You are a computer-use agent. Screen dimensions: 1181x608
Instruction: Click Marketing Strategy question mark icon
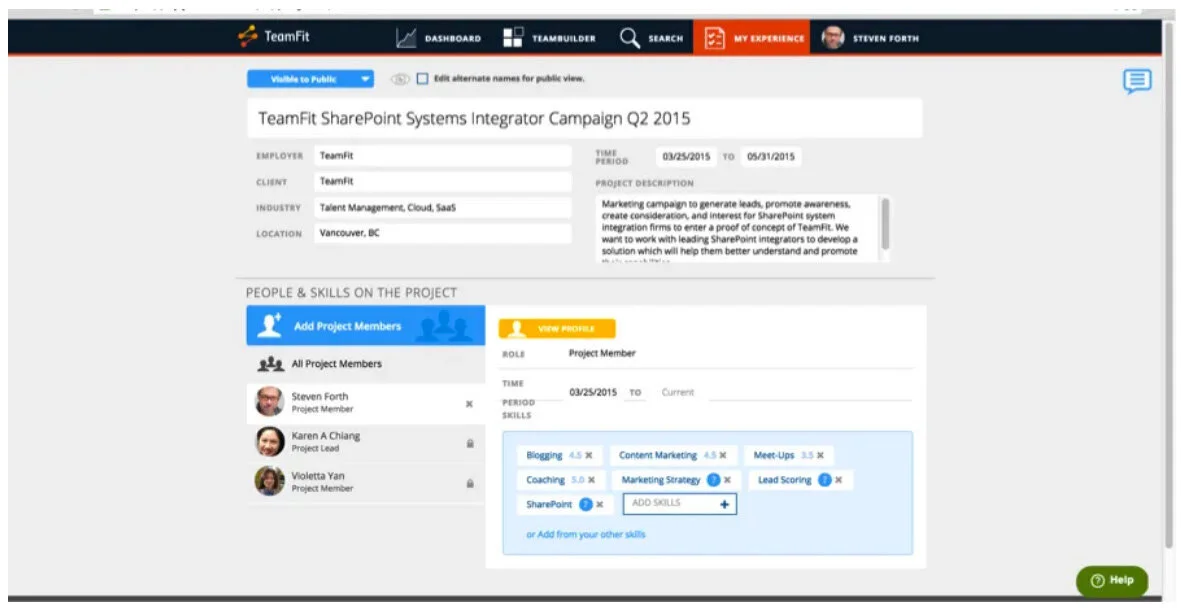tap(713, 480)
